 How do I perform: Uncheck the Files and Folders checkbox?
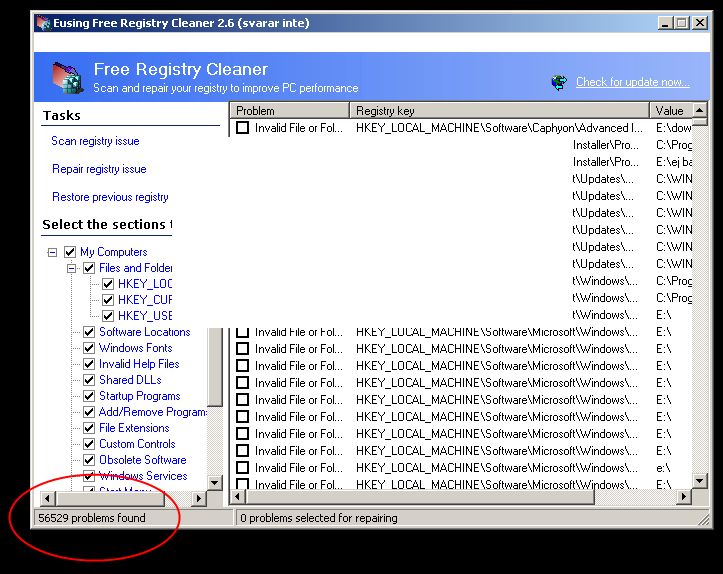point(89,268)
